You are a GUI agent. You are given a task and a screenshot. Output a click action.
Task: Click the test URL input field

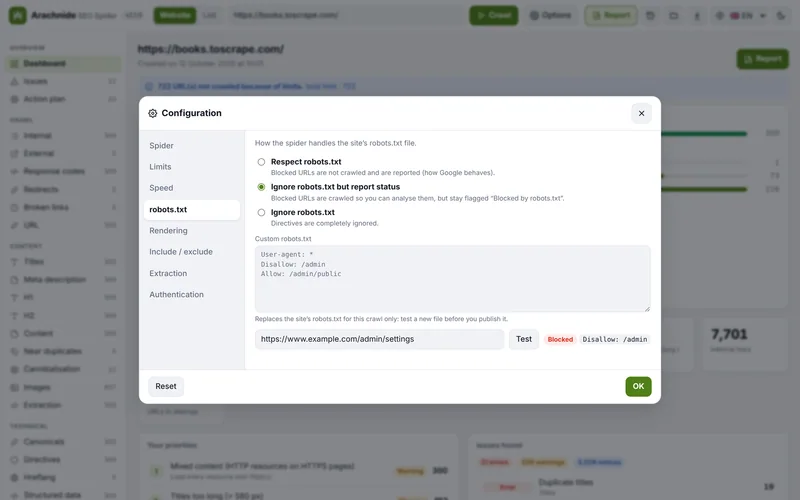coord(379,339)
